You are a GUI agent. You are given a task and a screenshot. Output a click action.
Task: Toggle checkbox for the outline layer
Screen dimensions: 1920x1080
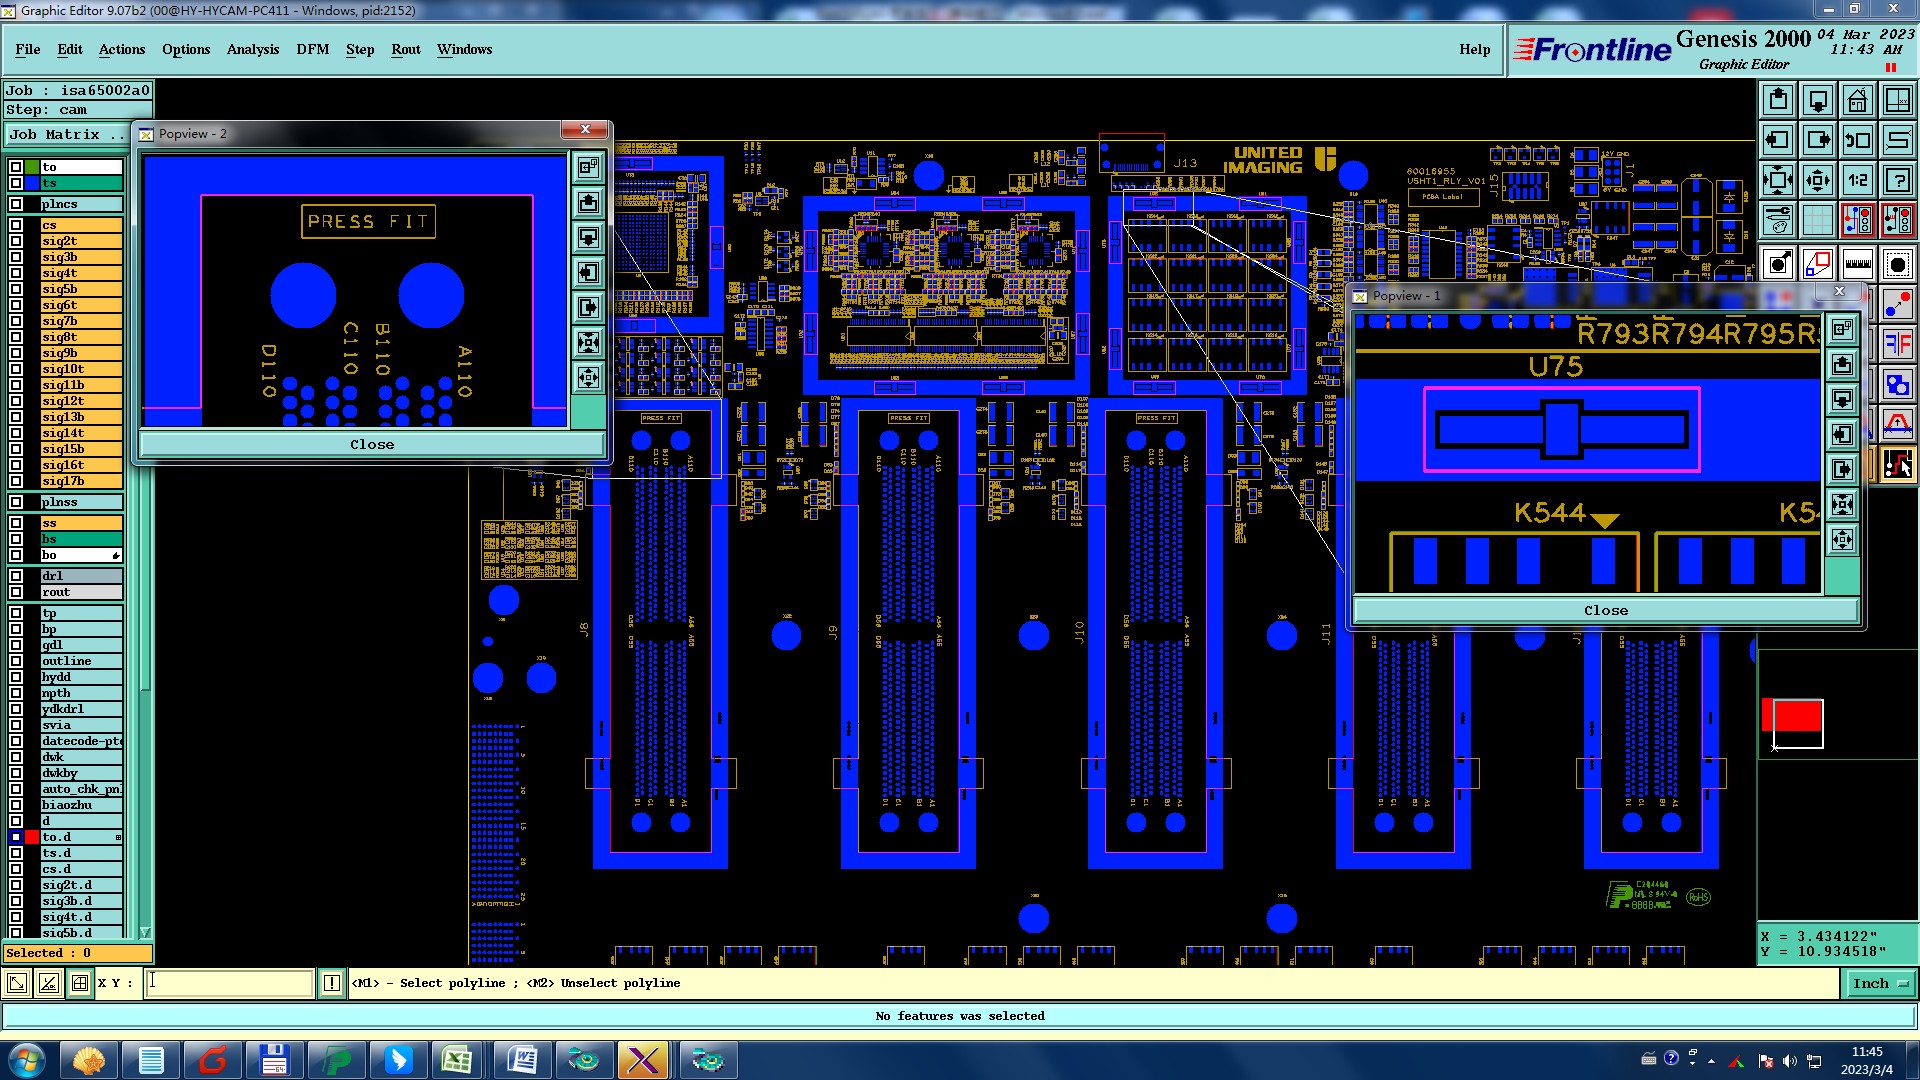16,661
